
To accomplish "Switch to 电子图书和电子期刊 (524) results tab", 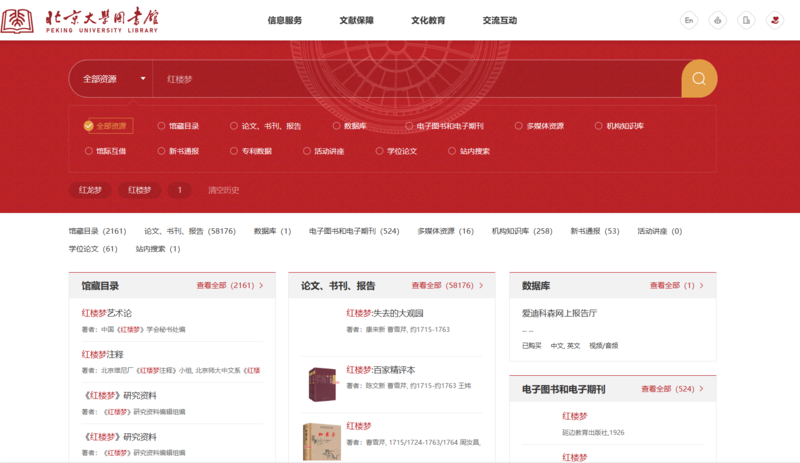I will pyautogui.click(x=353, y=231).
